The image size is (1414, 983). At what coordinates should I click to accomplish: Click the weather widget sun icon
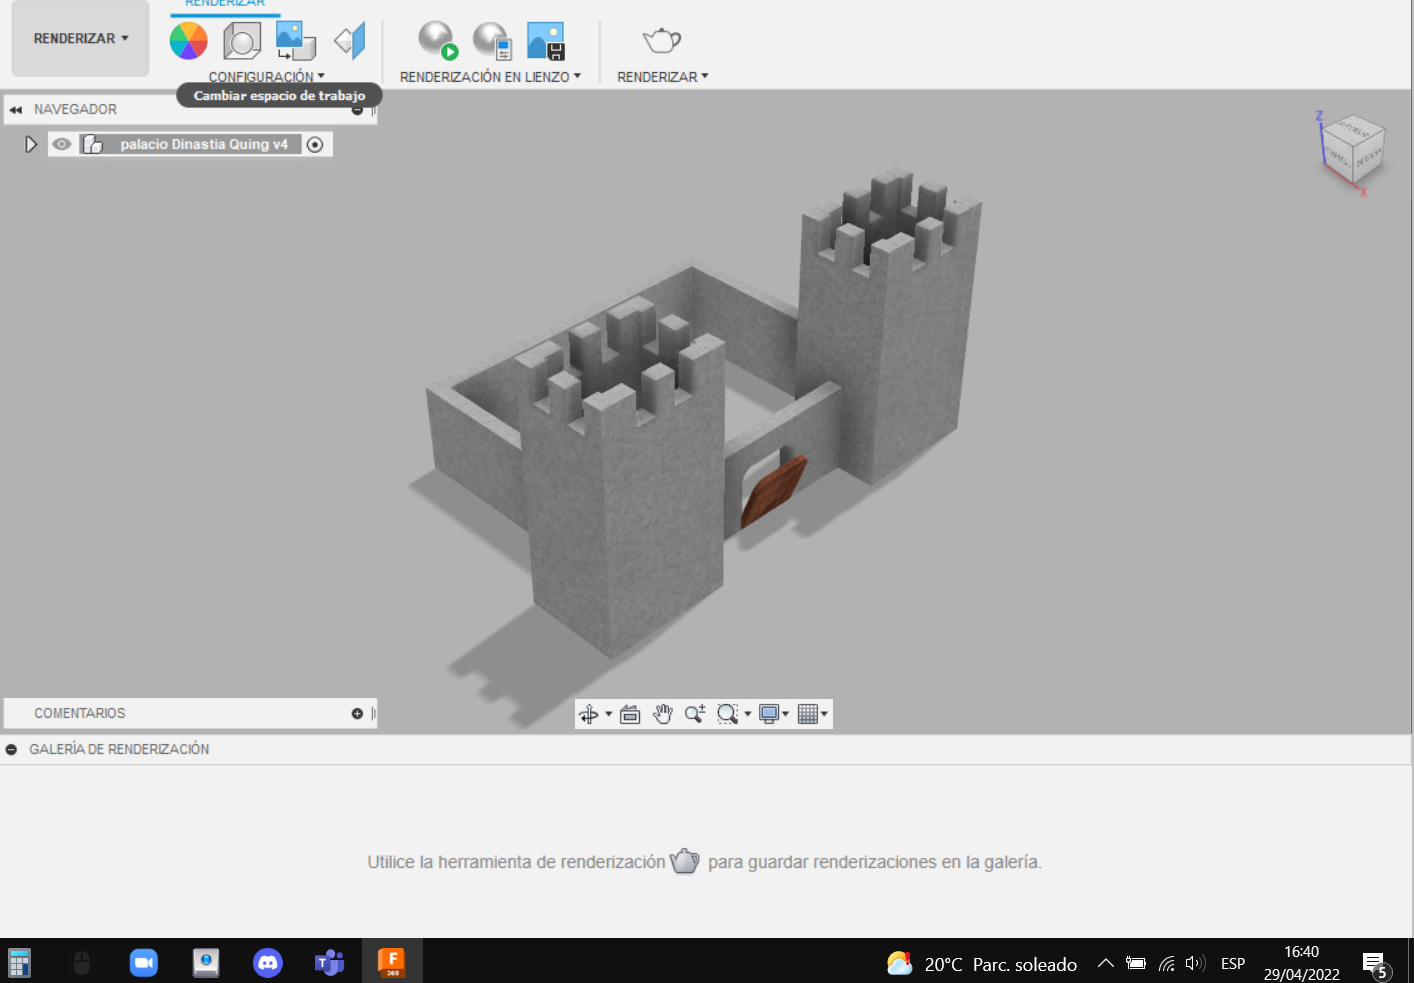(x=899, y=963)
